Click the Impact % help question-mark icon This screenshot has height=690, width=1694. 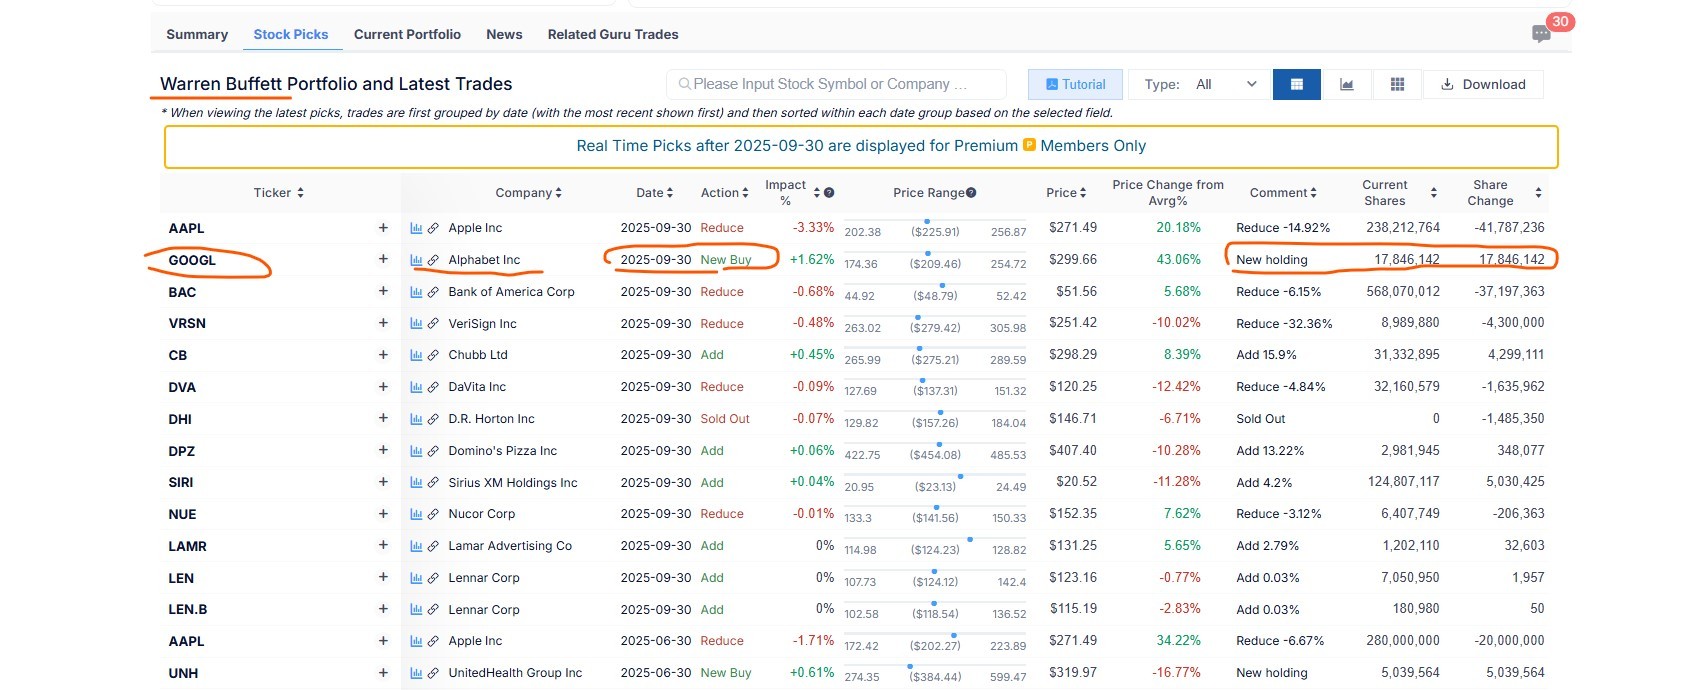tap(829, 193)
